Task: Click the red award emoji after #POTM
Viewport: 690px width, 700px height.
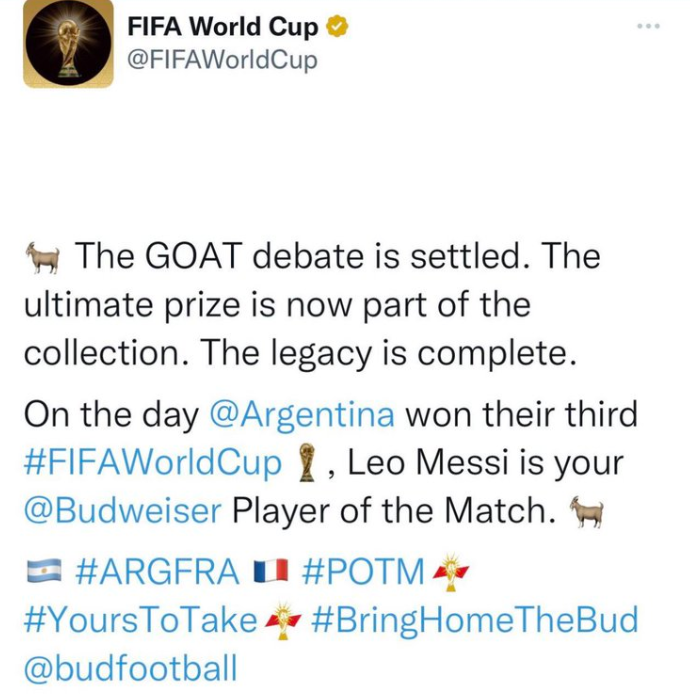Action: click(450, 572)
